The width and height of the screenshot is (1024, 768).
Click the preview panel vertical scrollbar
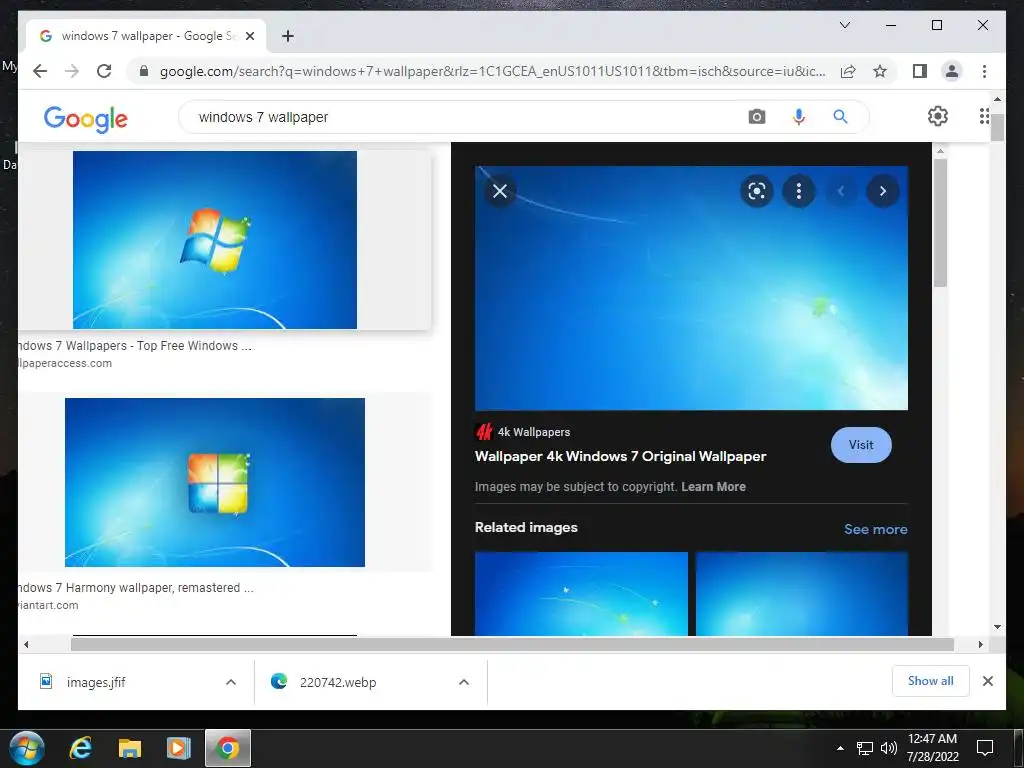pos(940,223)
